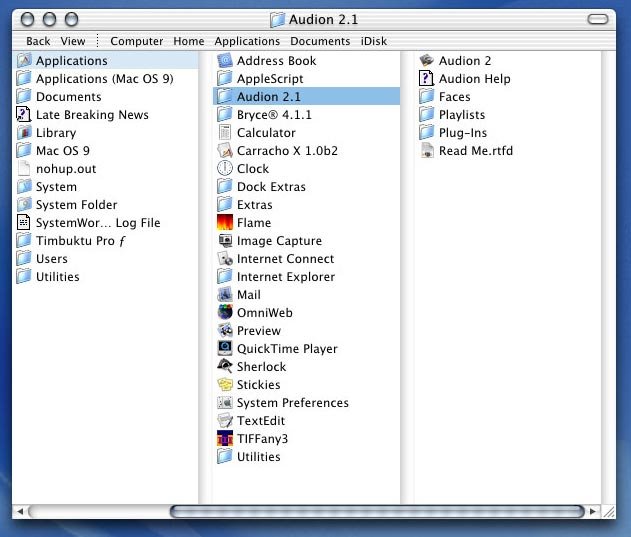Click the window resize grip corner
The image size is (631, 537).
coord(609,512)
